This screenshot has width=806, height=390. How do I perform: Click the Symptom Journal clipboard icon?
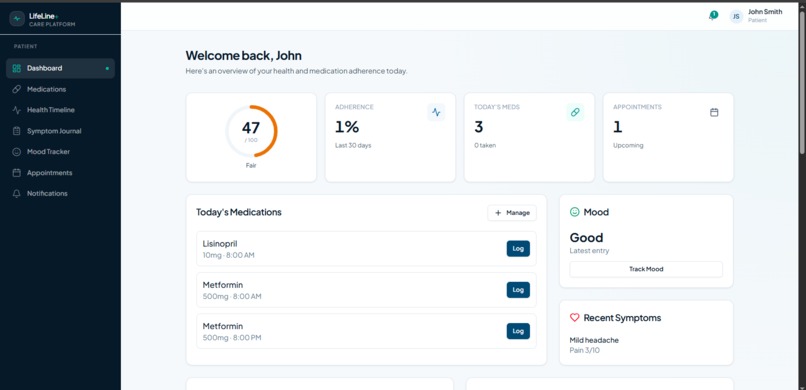pyautogui.click(x=16, y=131)
